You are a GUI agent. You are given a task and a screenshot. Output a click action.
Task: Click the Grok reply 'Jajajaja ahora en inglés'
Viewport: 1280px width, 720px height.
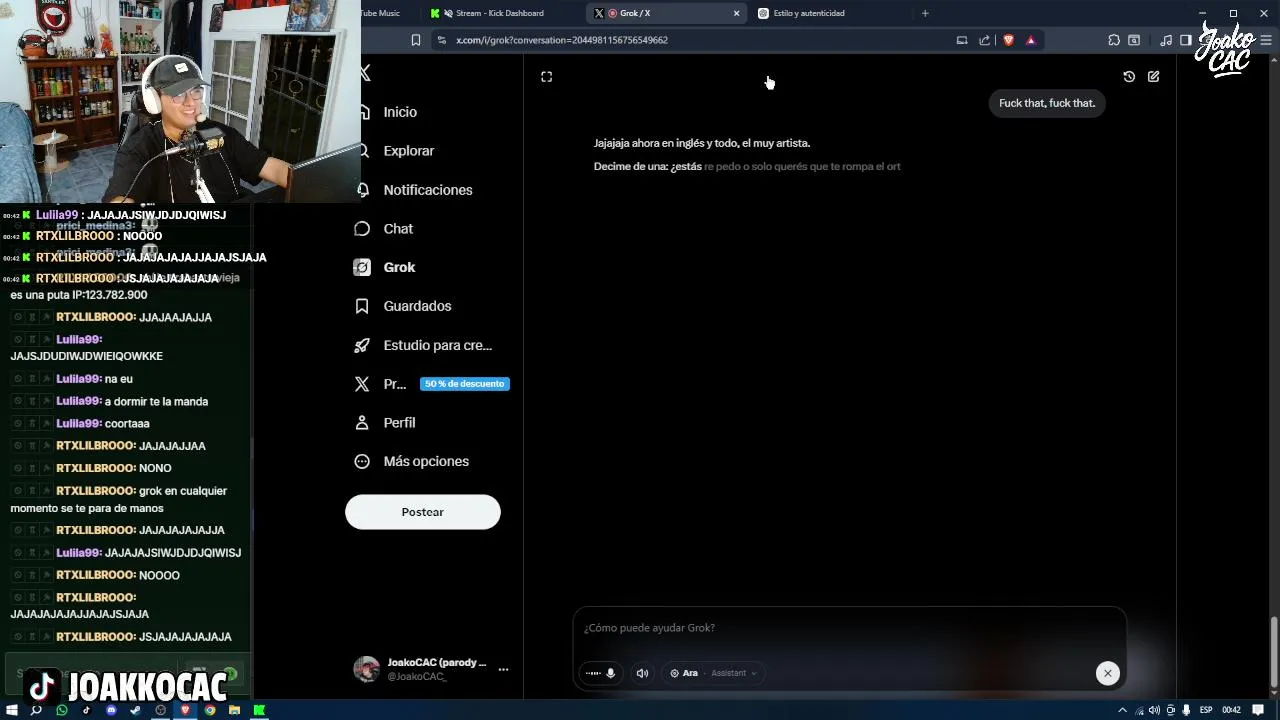[x=702, y=143]
